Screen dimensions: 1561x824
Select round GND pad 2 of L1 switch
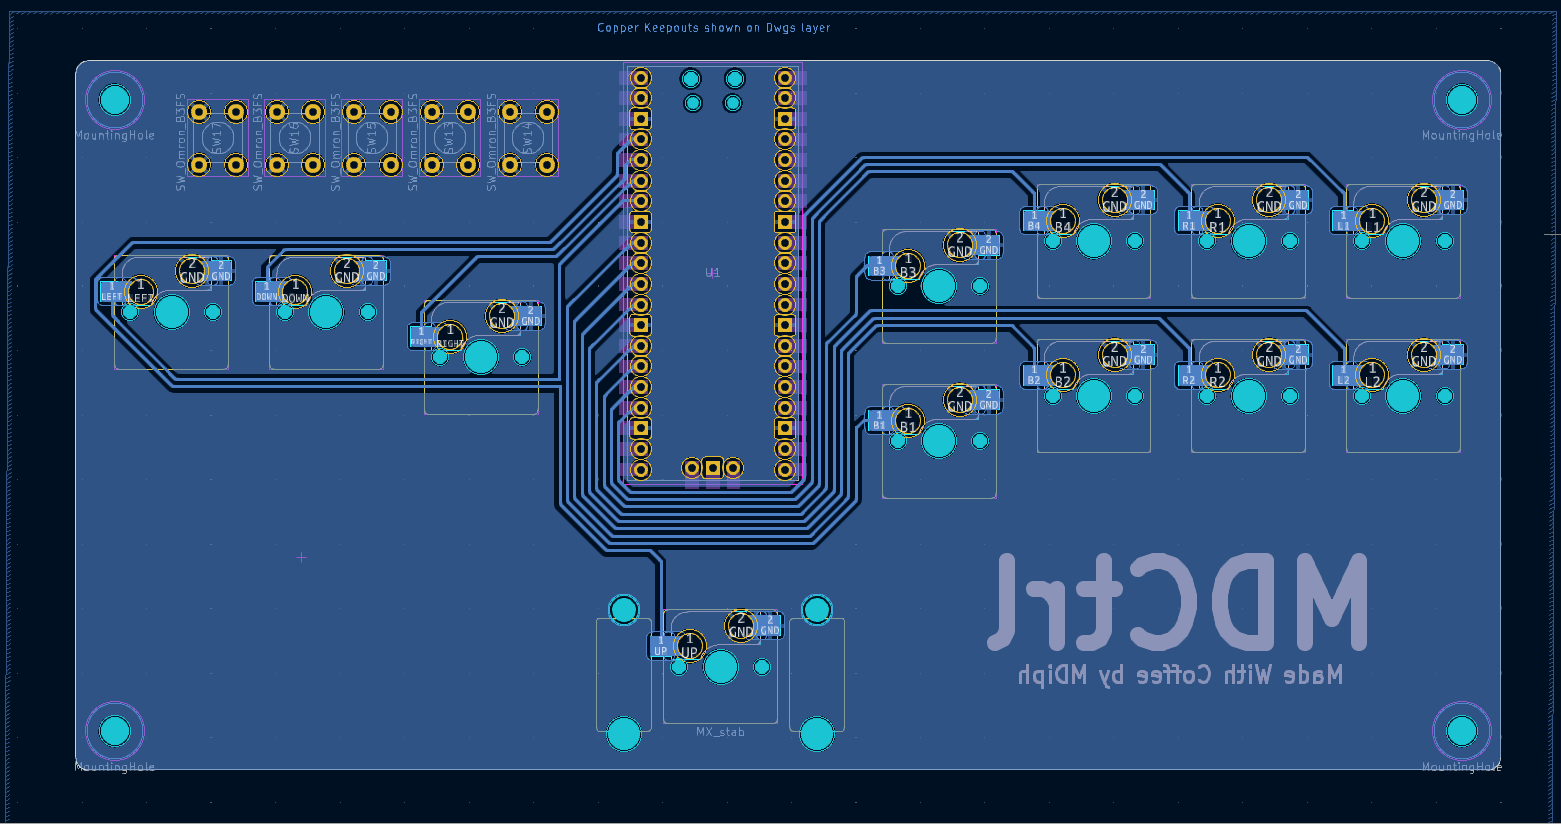(1423, 199)
